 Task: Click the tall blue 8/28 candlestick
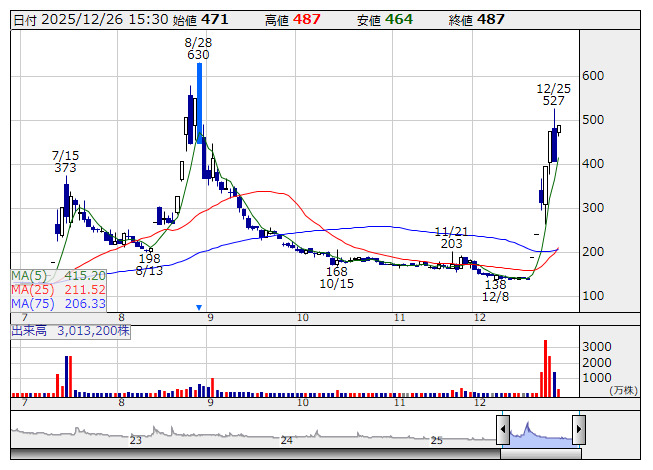coord(199,100)
